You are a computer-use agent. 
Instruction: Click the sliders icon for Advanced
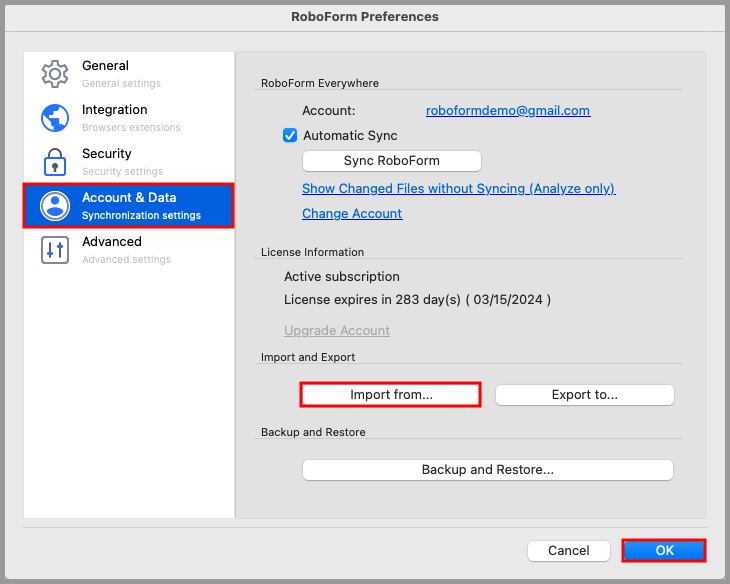(54, 250)
